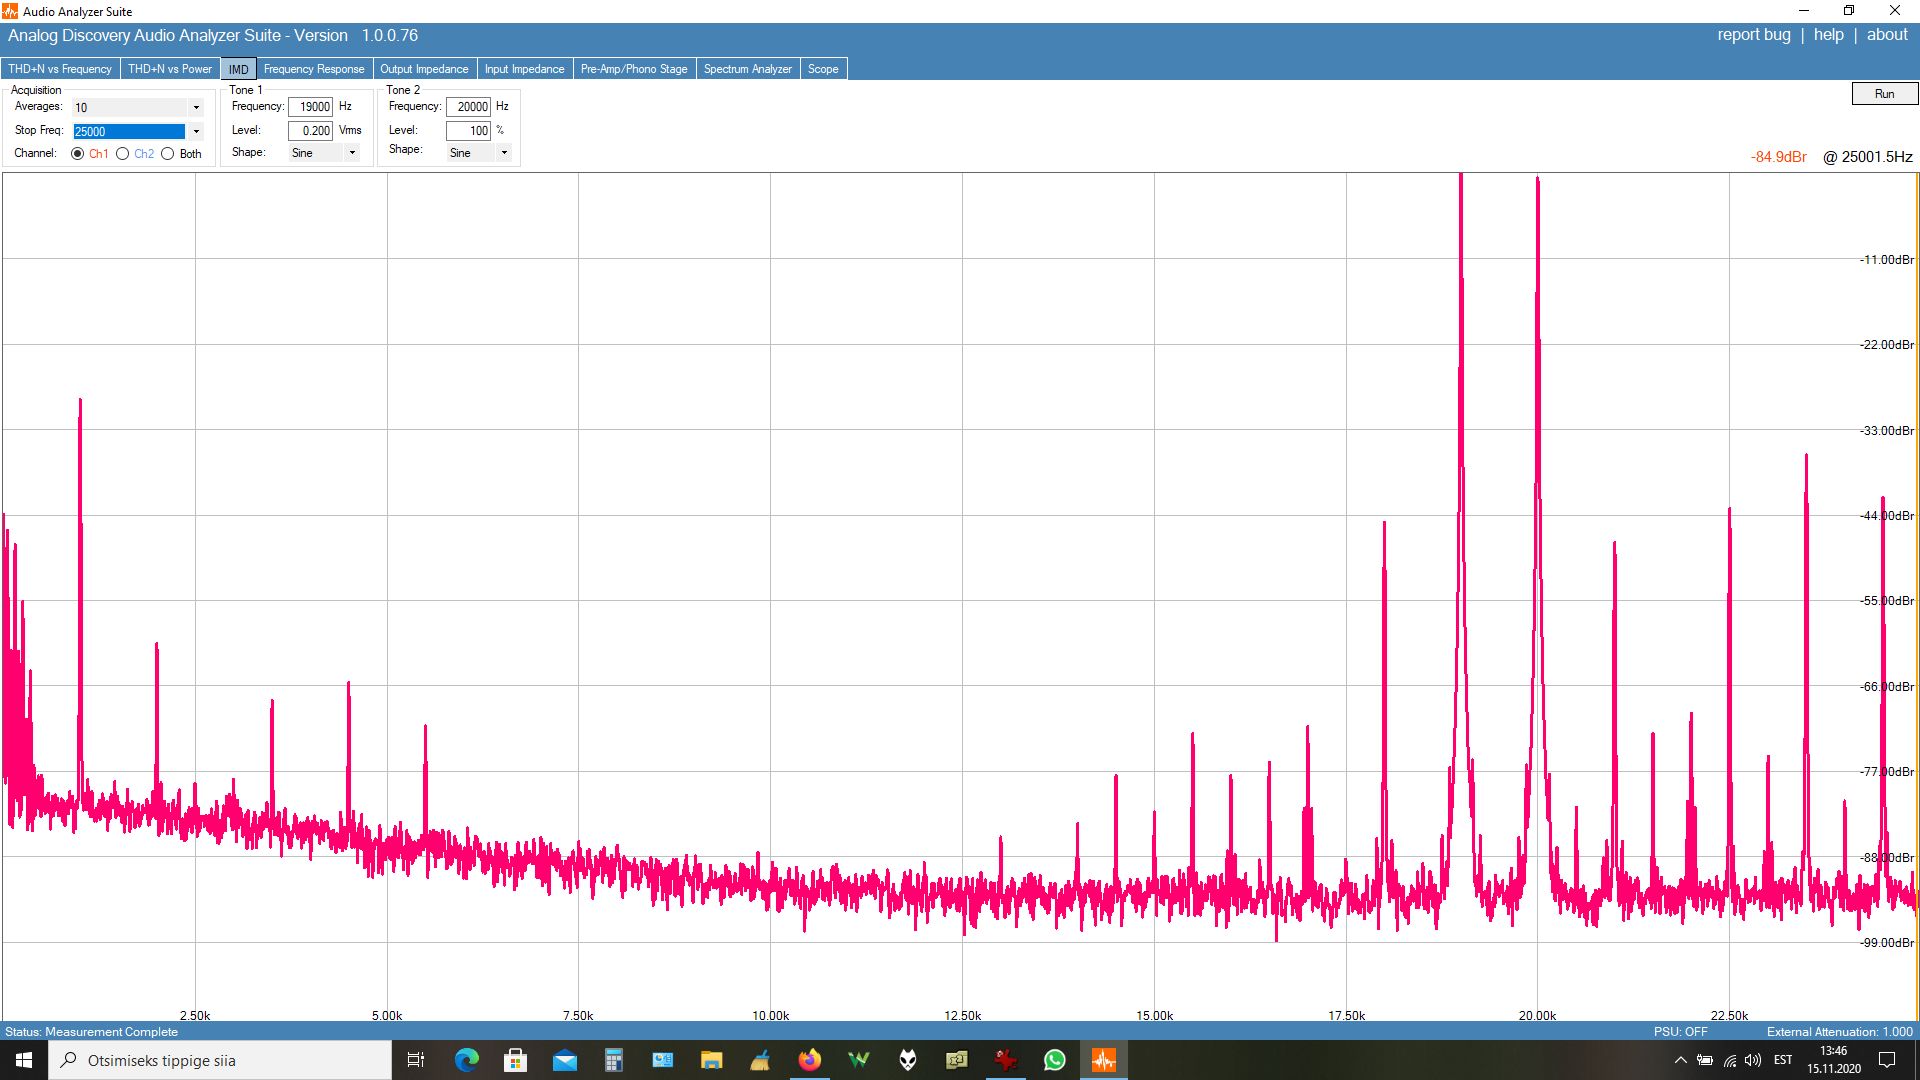The width and height of the screenshot is (1920, 1080).
Task: Open the Tone 2 Shape dropdown
Action: pyautogui.click(x=504, y=153)
